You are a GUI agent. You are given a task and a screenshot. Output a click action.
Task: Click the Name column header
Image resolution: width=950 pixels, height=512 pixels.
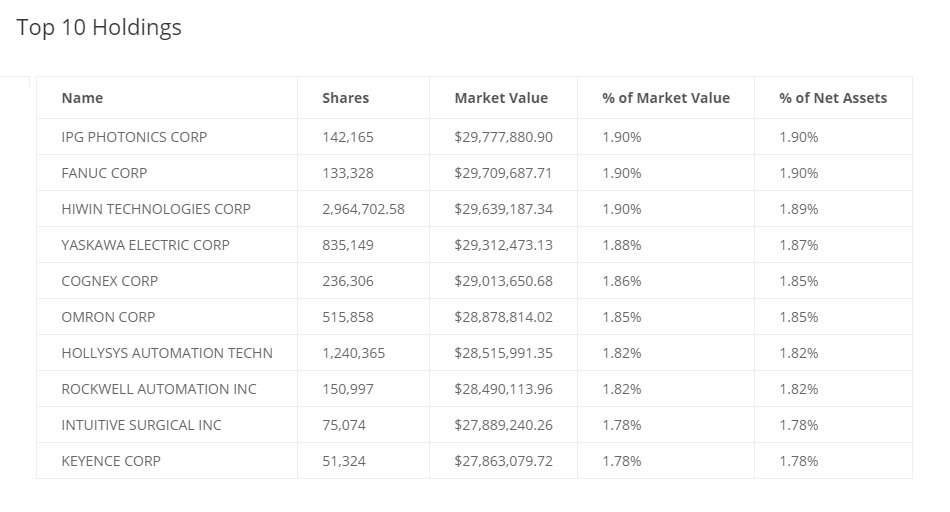[x=82, y=98]
